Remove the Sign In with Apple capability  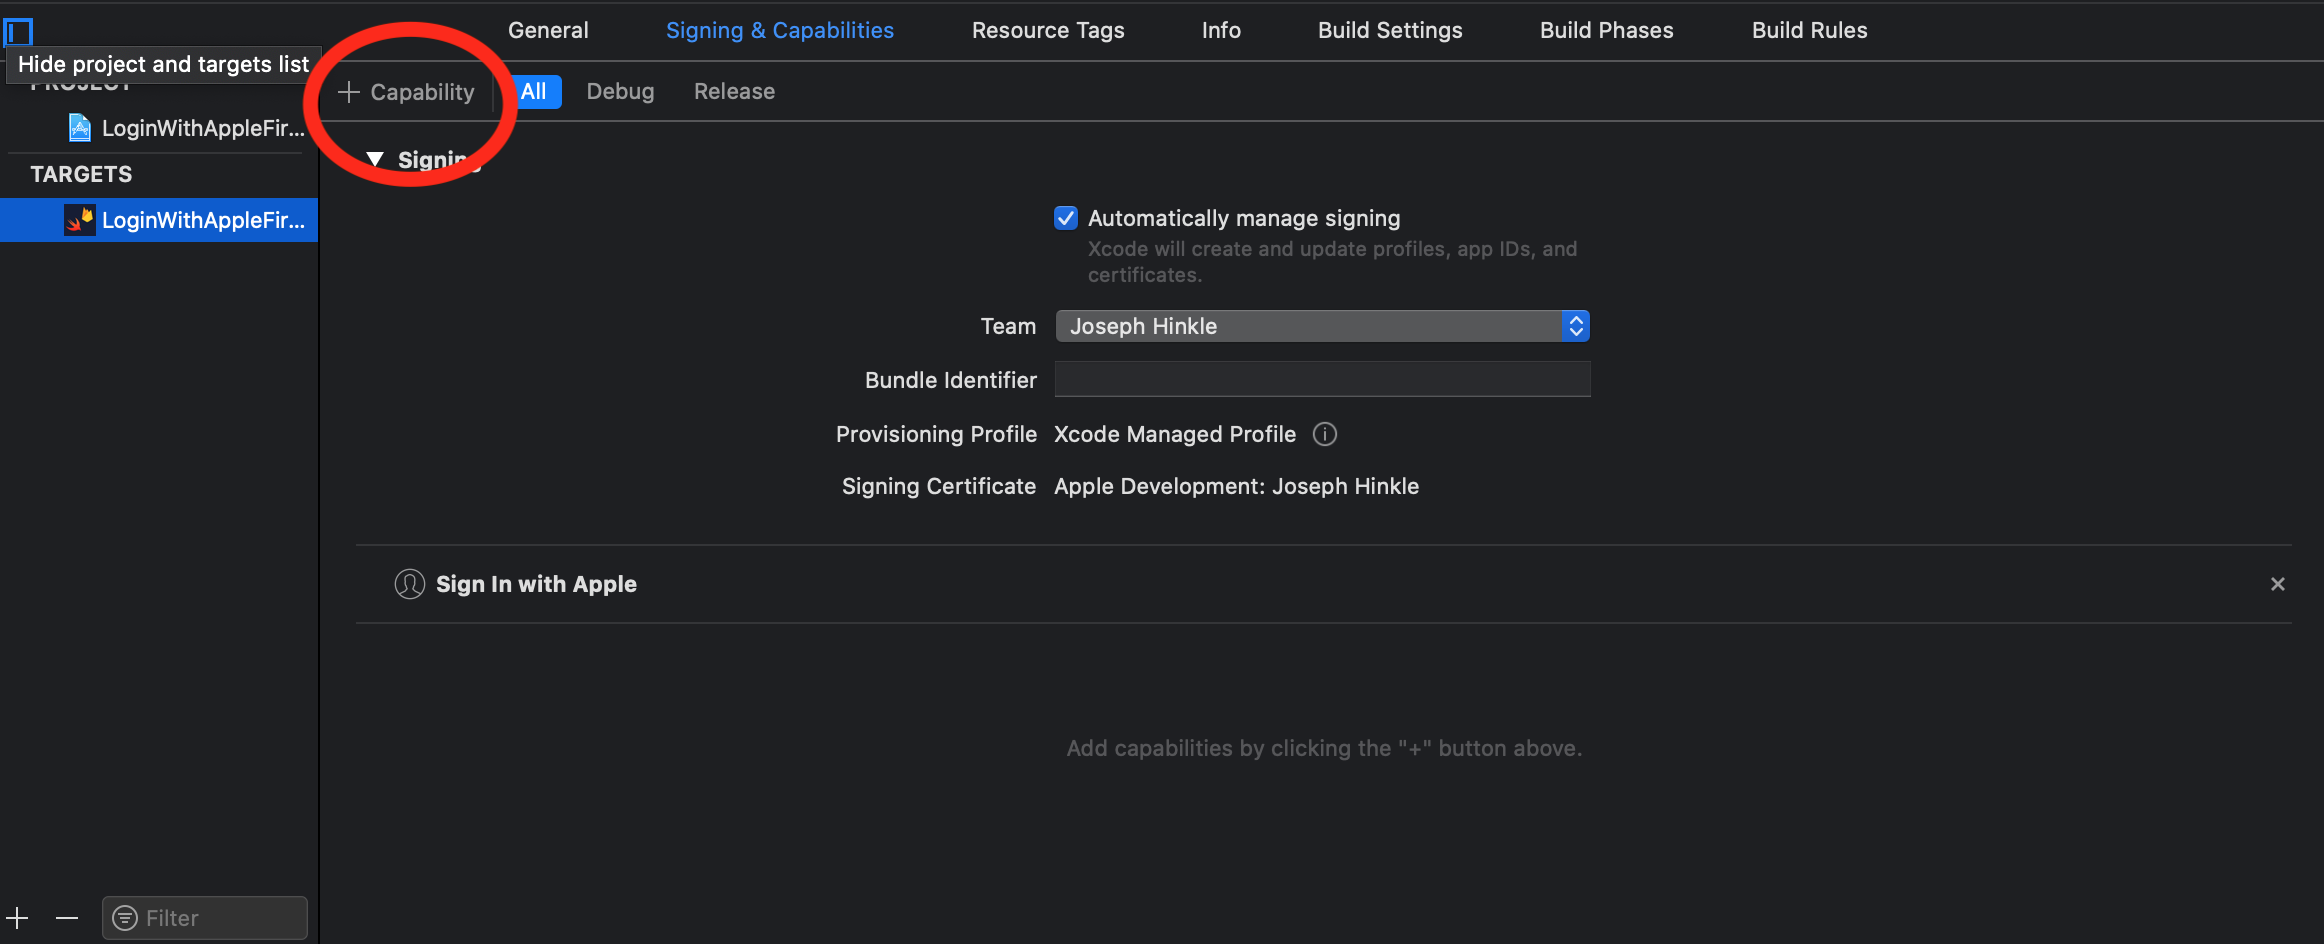[2278, 584]
